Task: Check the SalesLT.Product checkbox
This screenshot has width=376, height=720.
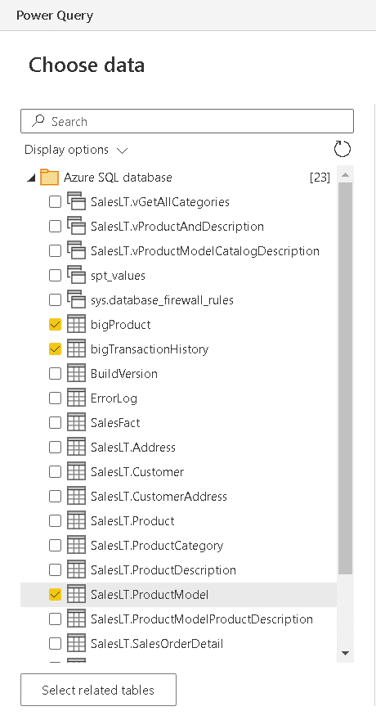Action: coord(55,521)
